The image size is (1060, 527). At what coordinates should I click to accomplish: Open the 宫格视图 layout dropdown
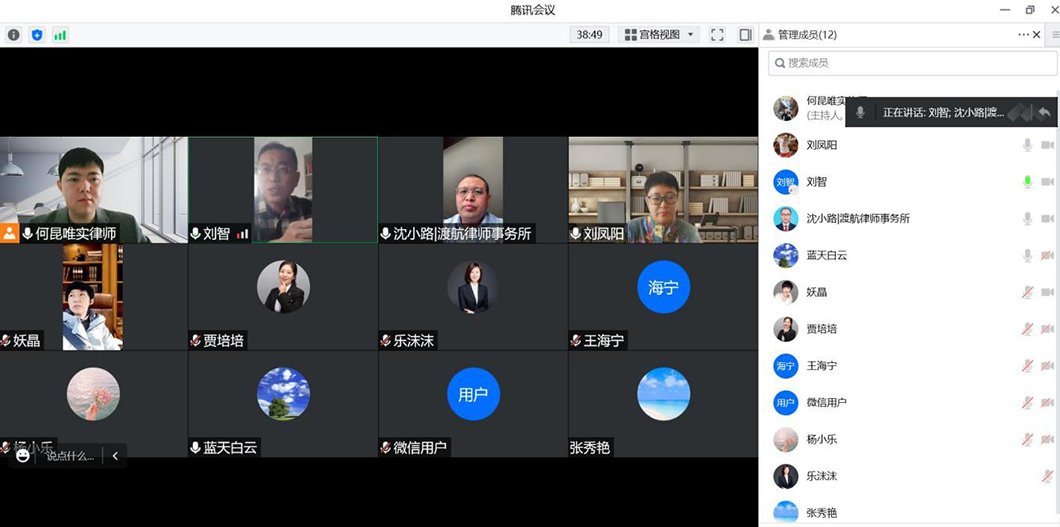(659, 34)
